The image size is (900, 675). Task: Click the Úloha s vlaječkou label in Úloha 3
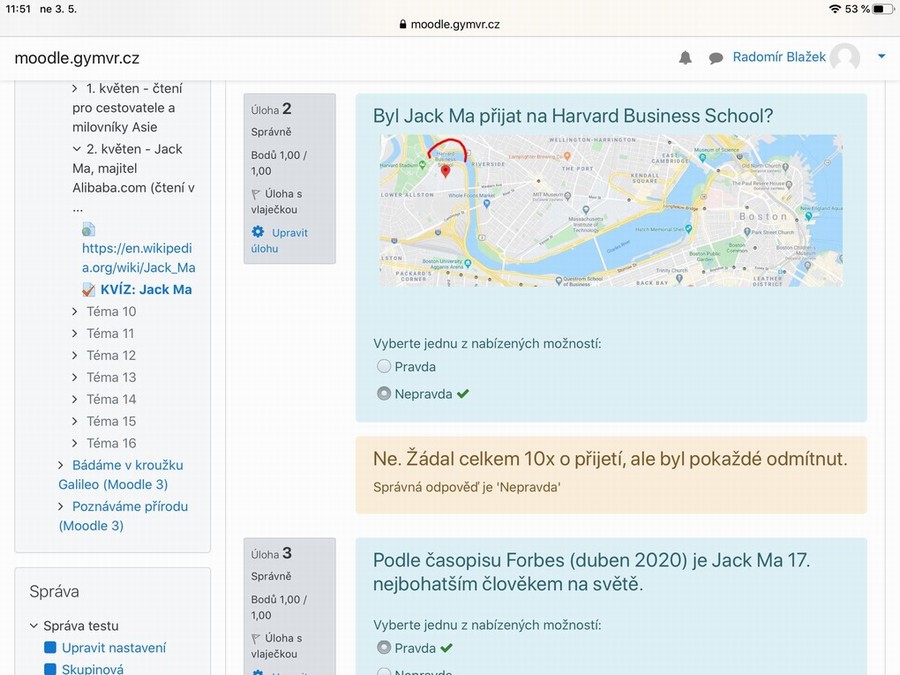277,646
